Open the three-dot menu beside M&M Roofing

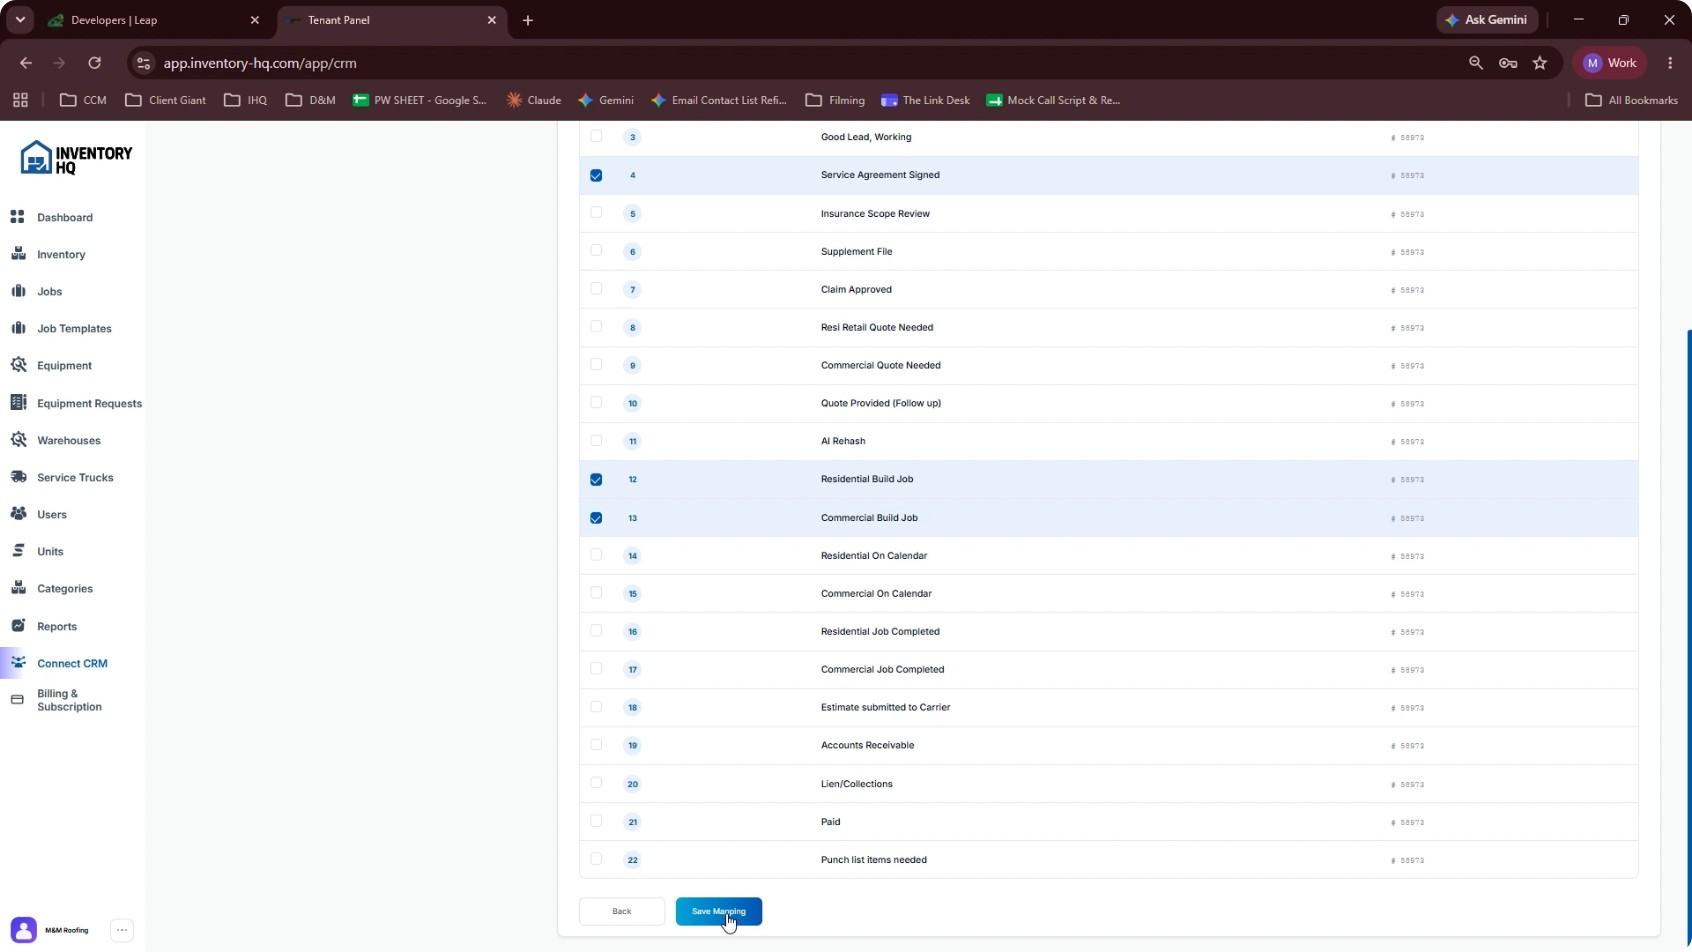(122, 930)
